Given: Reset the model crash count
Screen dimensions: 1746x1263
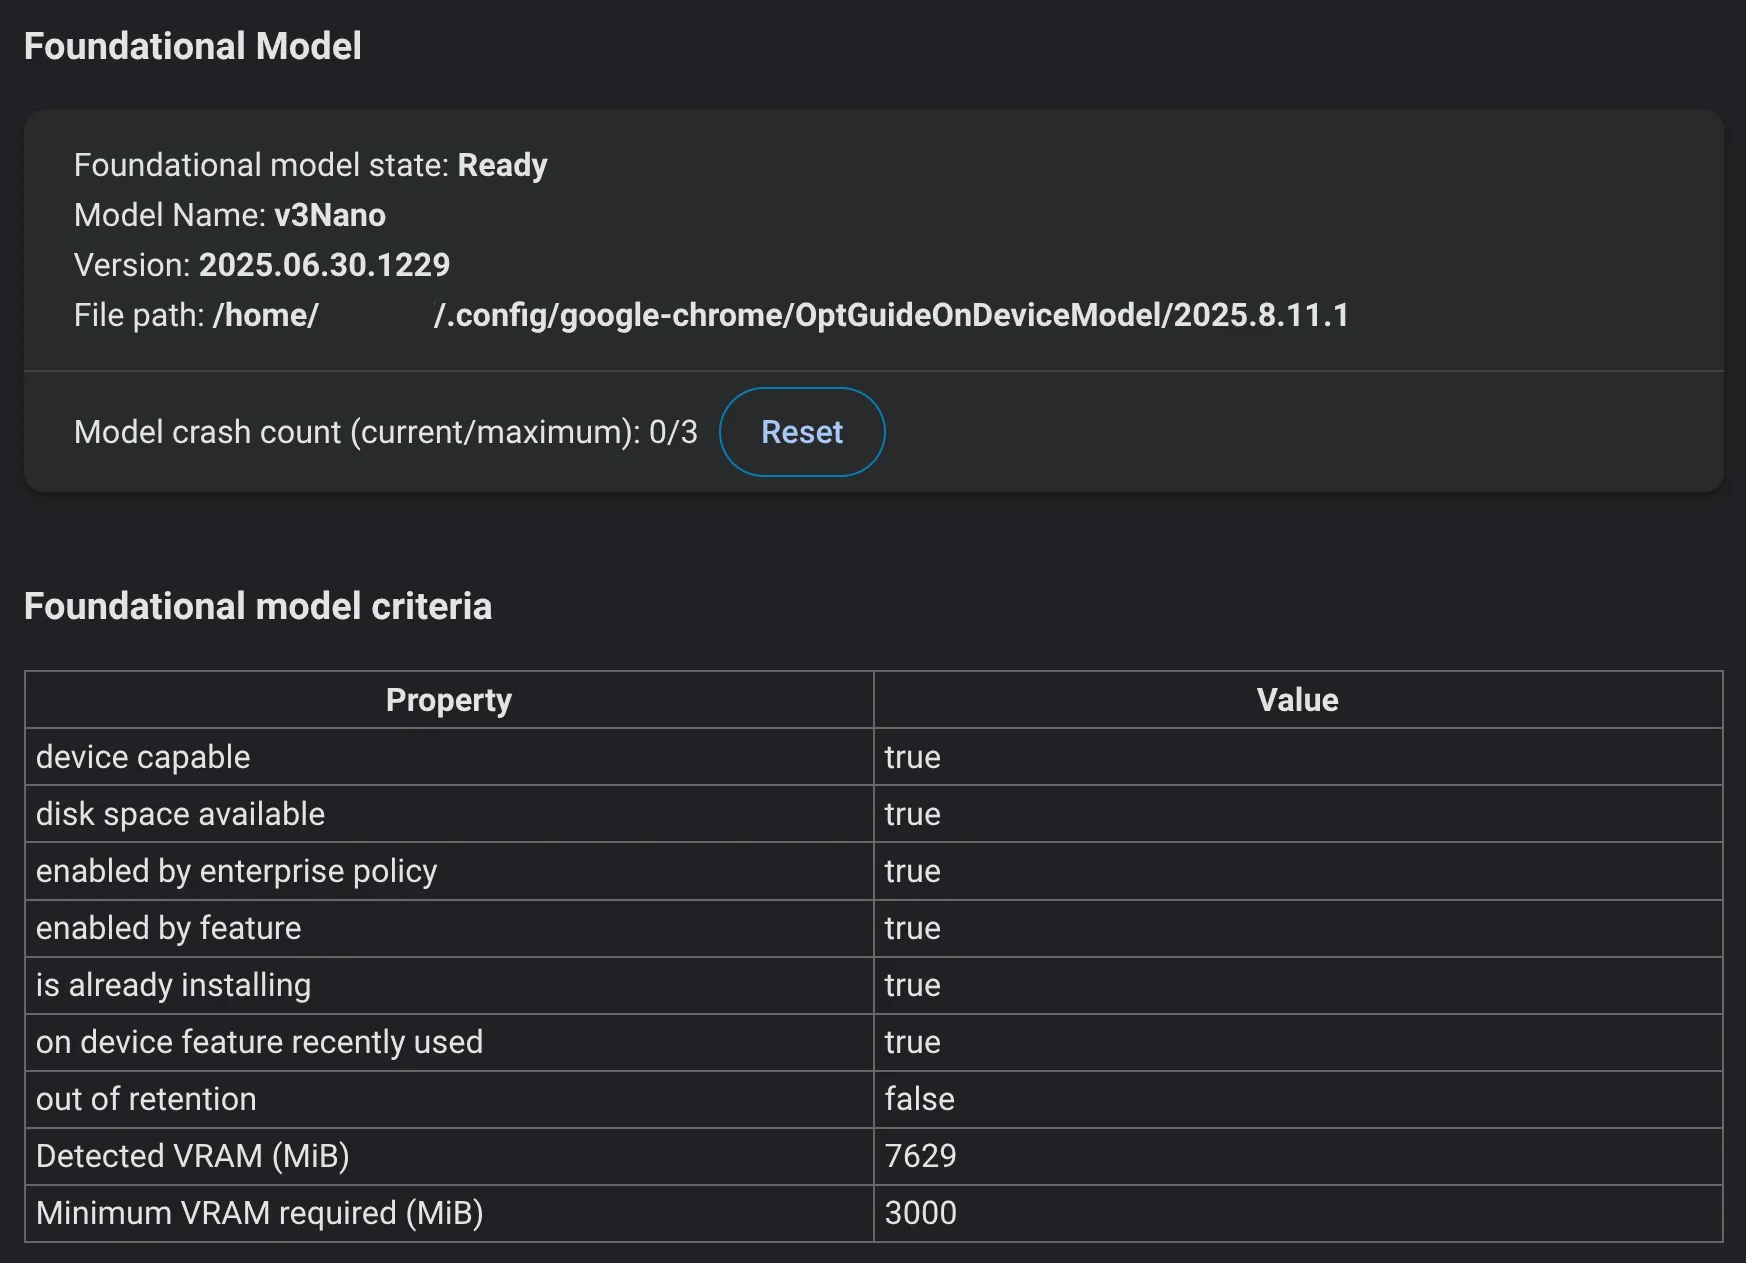Looking at the screenshot, I should coord(801,432).
